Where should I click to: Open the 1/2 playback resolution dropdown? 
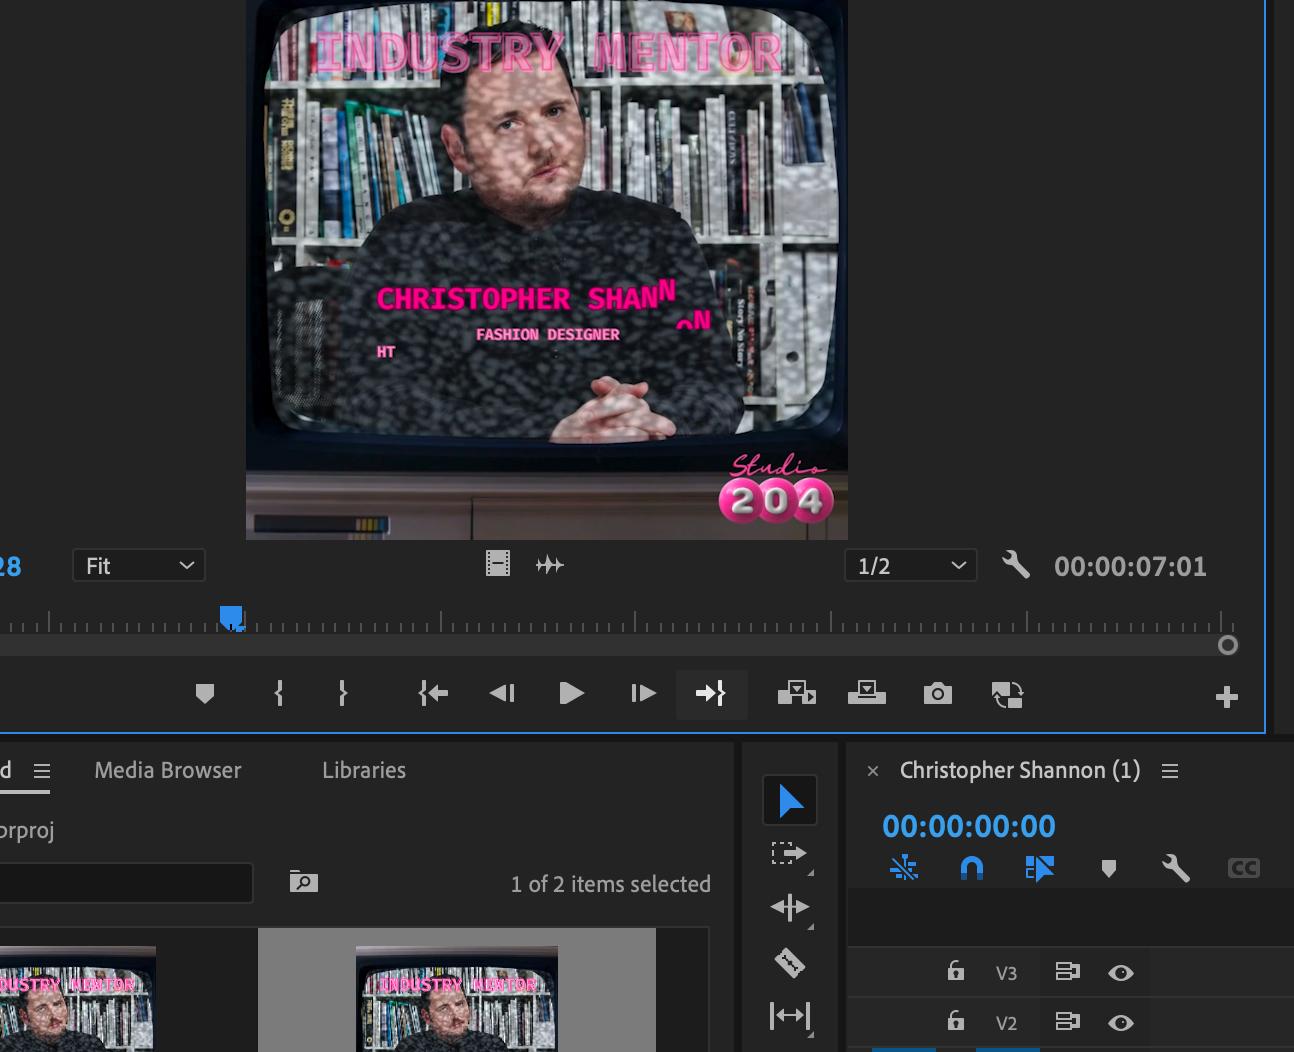(x=911, y=565)
